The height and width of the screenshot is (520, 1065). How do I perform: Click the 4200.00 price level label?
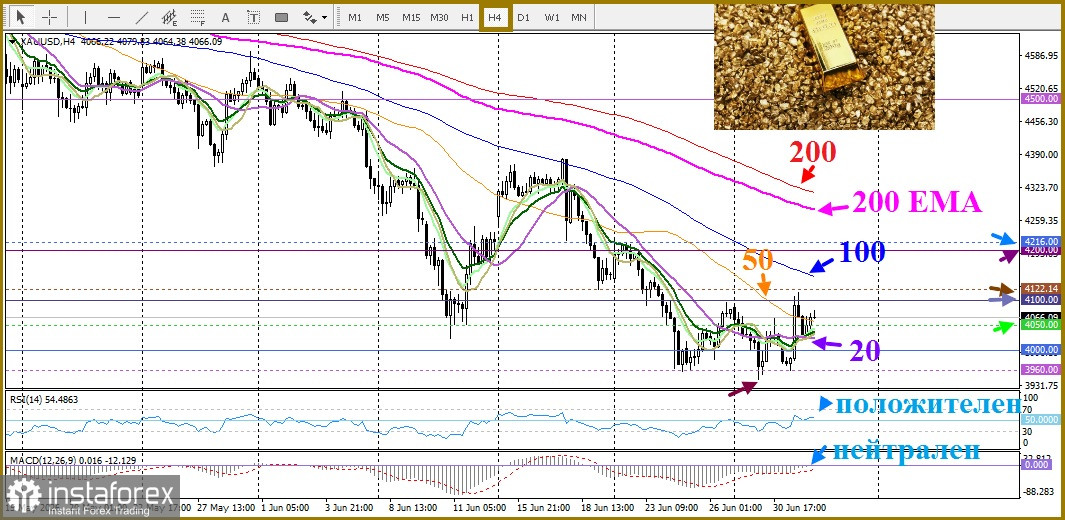coord(1040,250)
